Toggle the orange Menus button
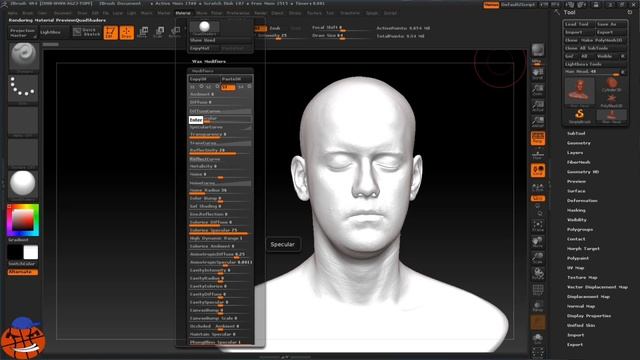The height and width of the screenshot is (360, 640). pos(491,5)
